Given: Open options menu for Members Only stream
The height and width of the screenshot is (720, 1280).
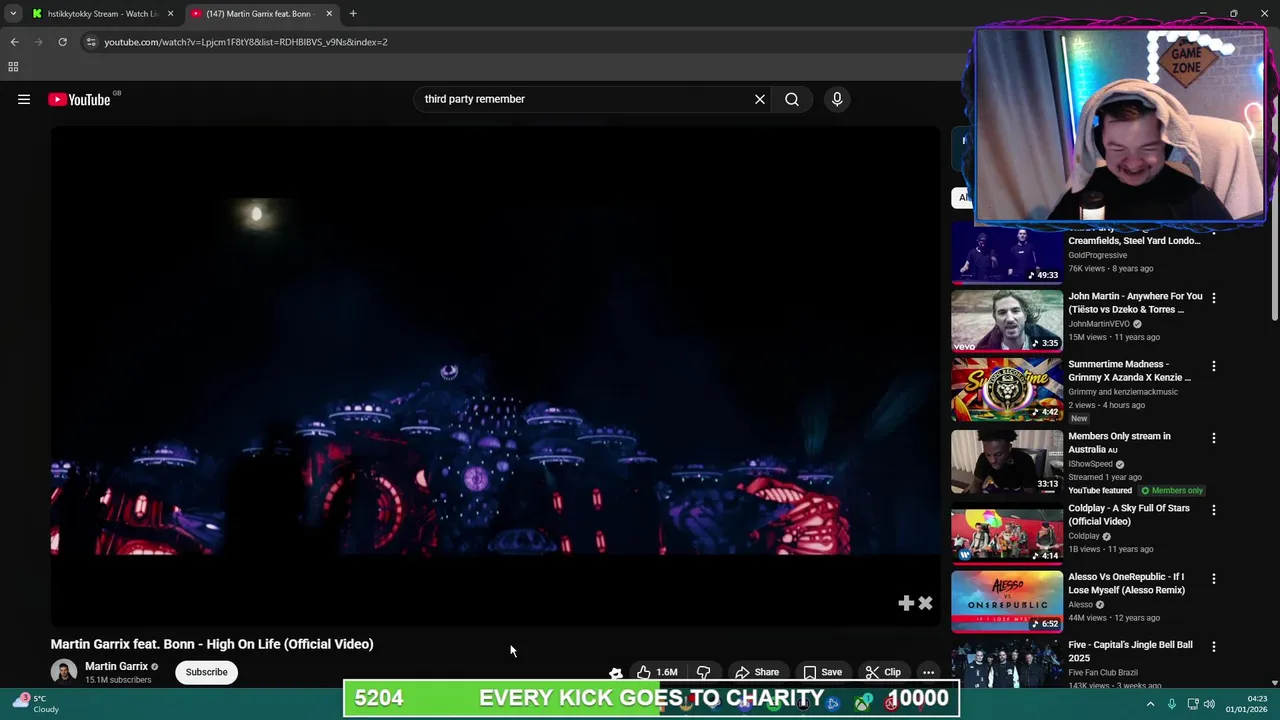Looking at the screenshot, I should pos(1214,438).
